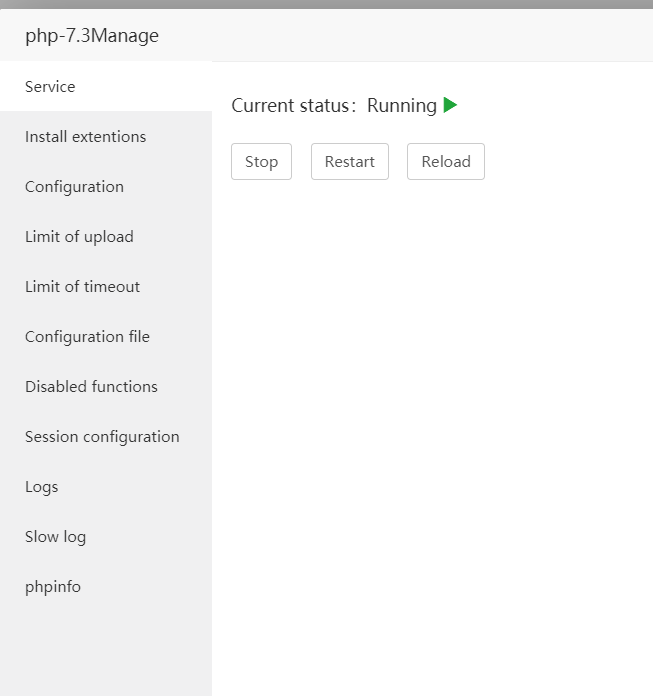Switch to Limit of timeout
The image size is (653, 696).
click(82, 287)
